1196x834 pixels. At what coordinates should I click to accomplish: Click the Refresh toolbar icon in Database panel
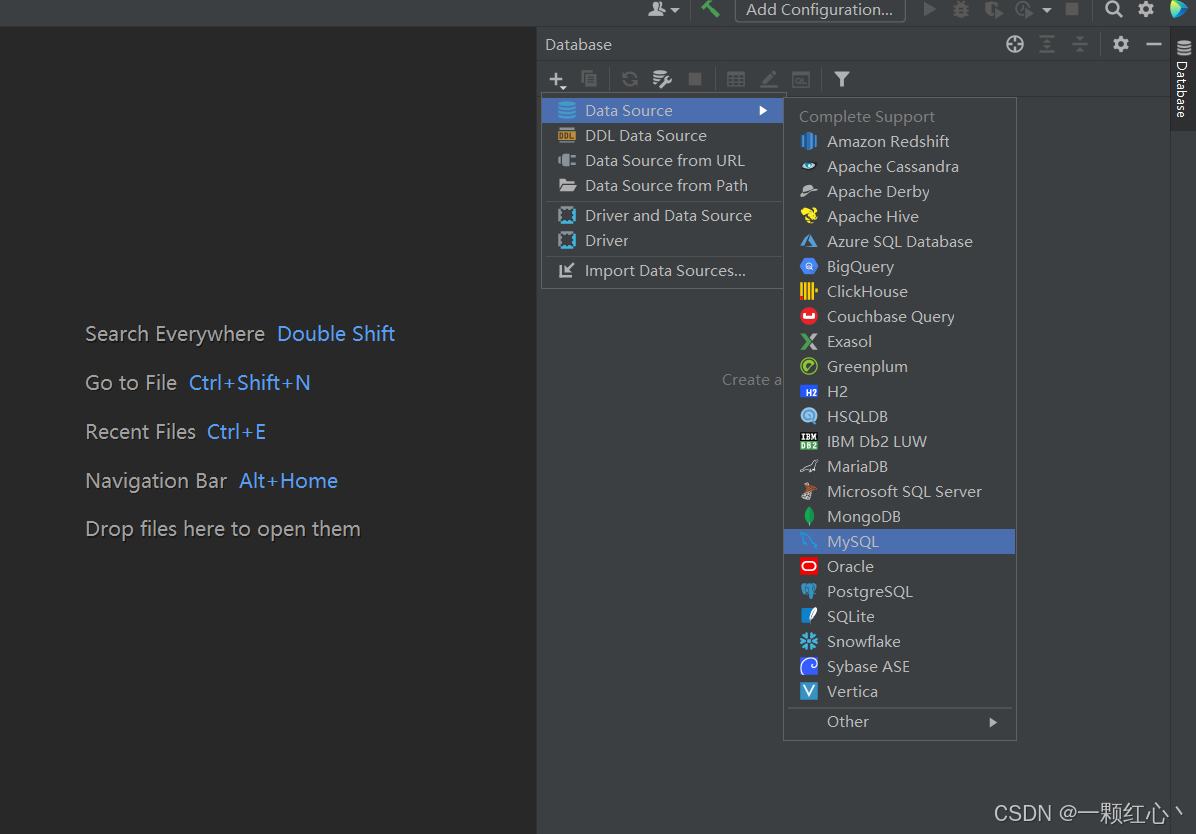pyautogui.click(x=629, y=79)
